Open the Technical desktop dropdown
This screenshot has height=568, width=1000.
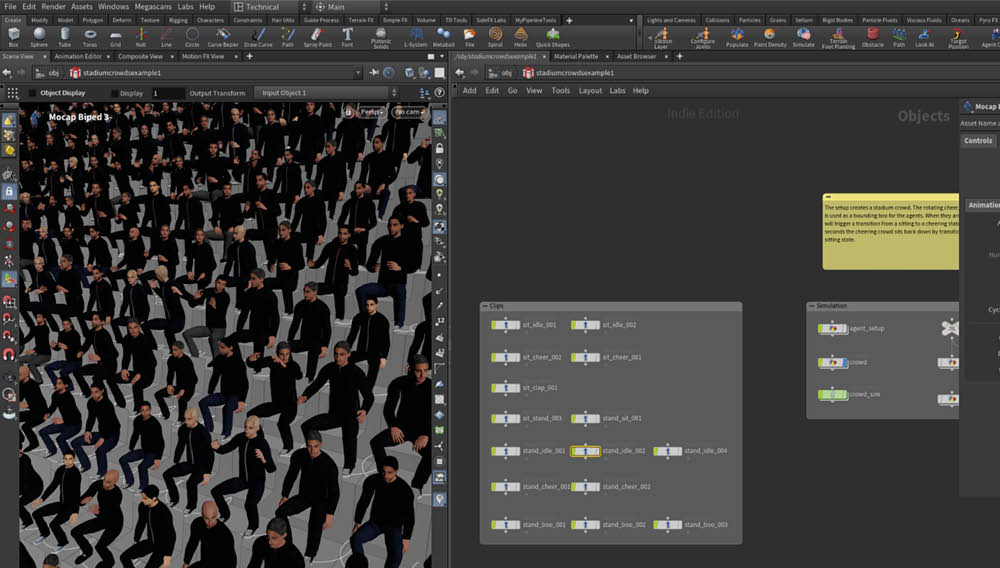point(265,7)
